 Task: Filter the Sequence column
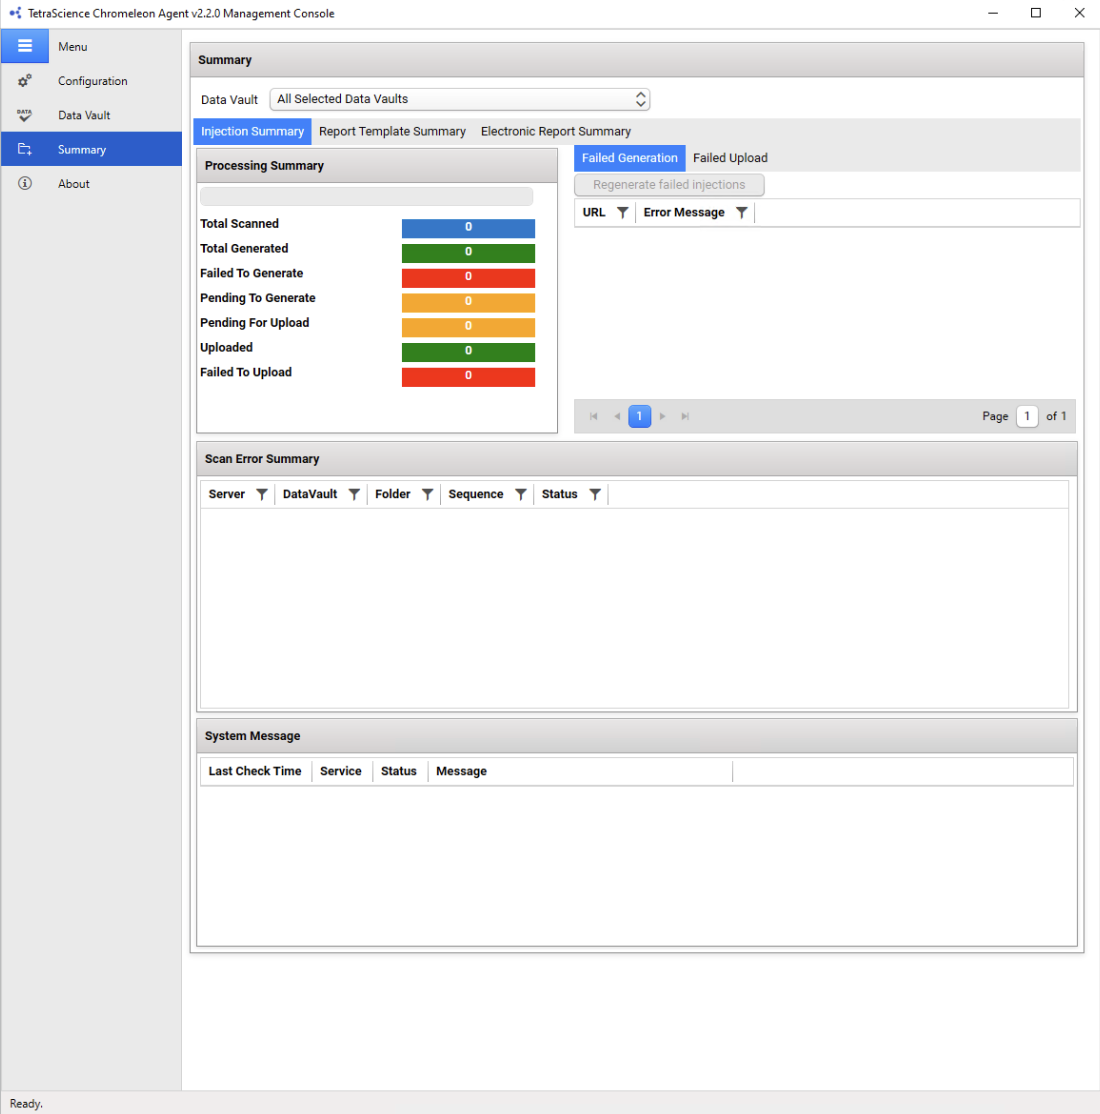pyautogui.click(x=521, y=494)
